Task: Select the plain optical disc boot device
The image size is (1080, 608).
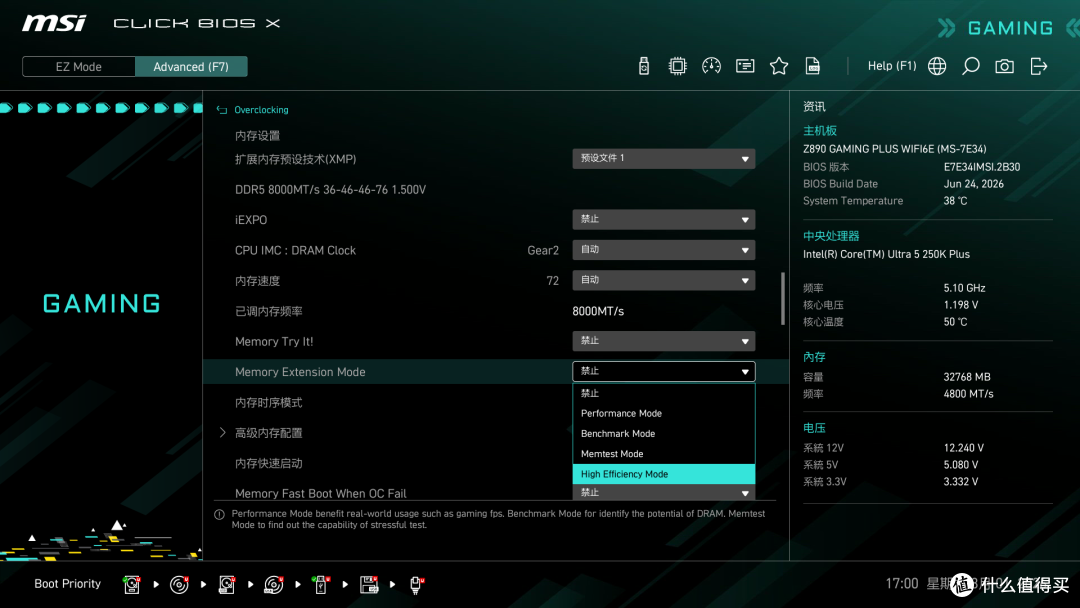Action: pos(179,585)
